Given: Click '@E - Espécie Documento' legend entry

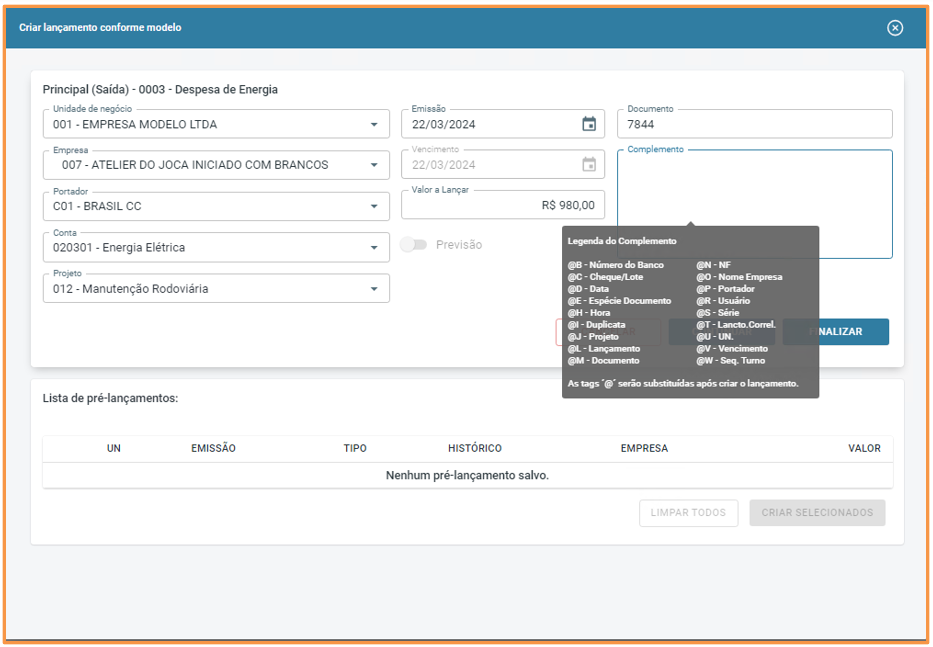Looking at the screenshot, I should pos(619,301).
